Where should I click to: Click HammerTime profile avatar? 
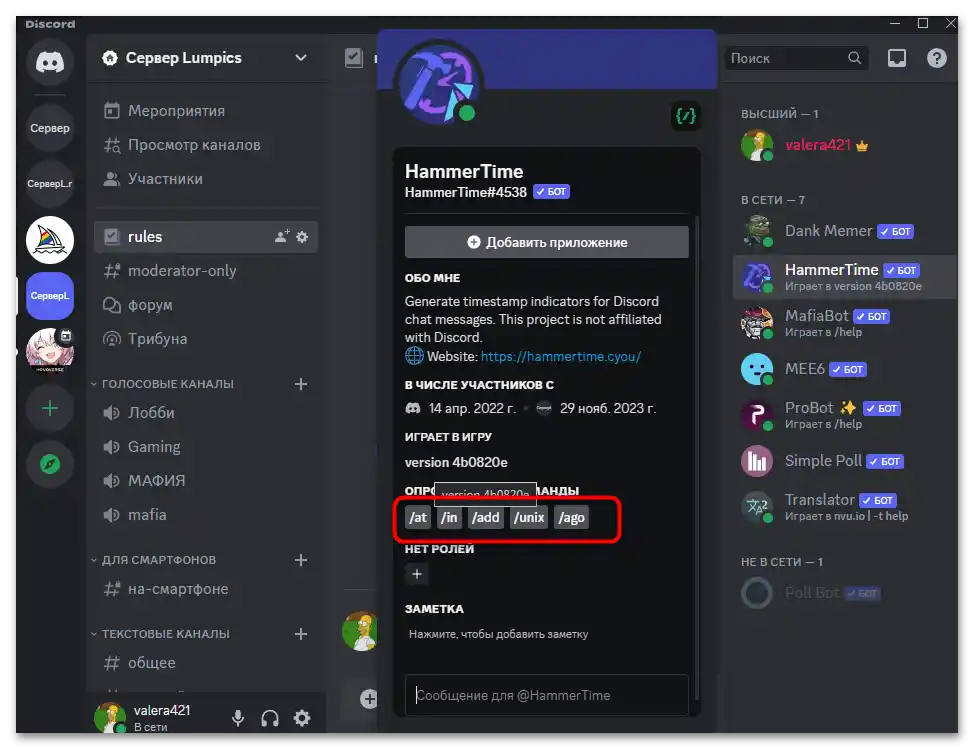point(438,83)
